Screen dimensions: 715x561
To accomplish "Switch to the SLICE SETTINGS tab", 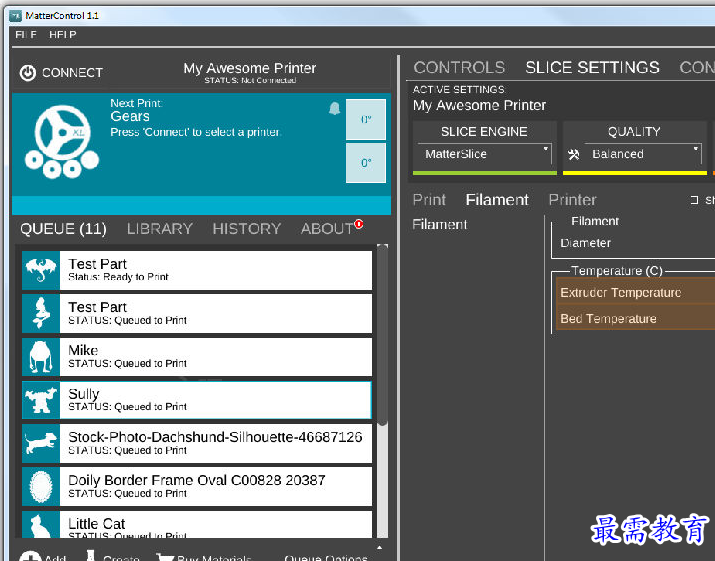I will pyautogui.click(x=592, y=68).
